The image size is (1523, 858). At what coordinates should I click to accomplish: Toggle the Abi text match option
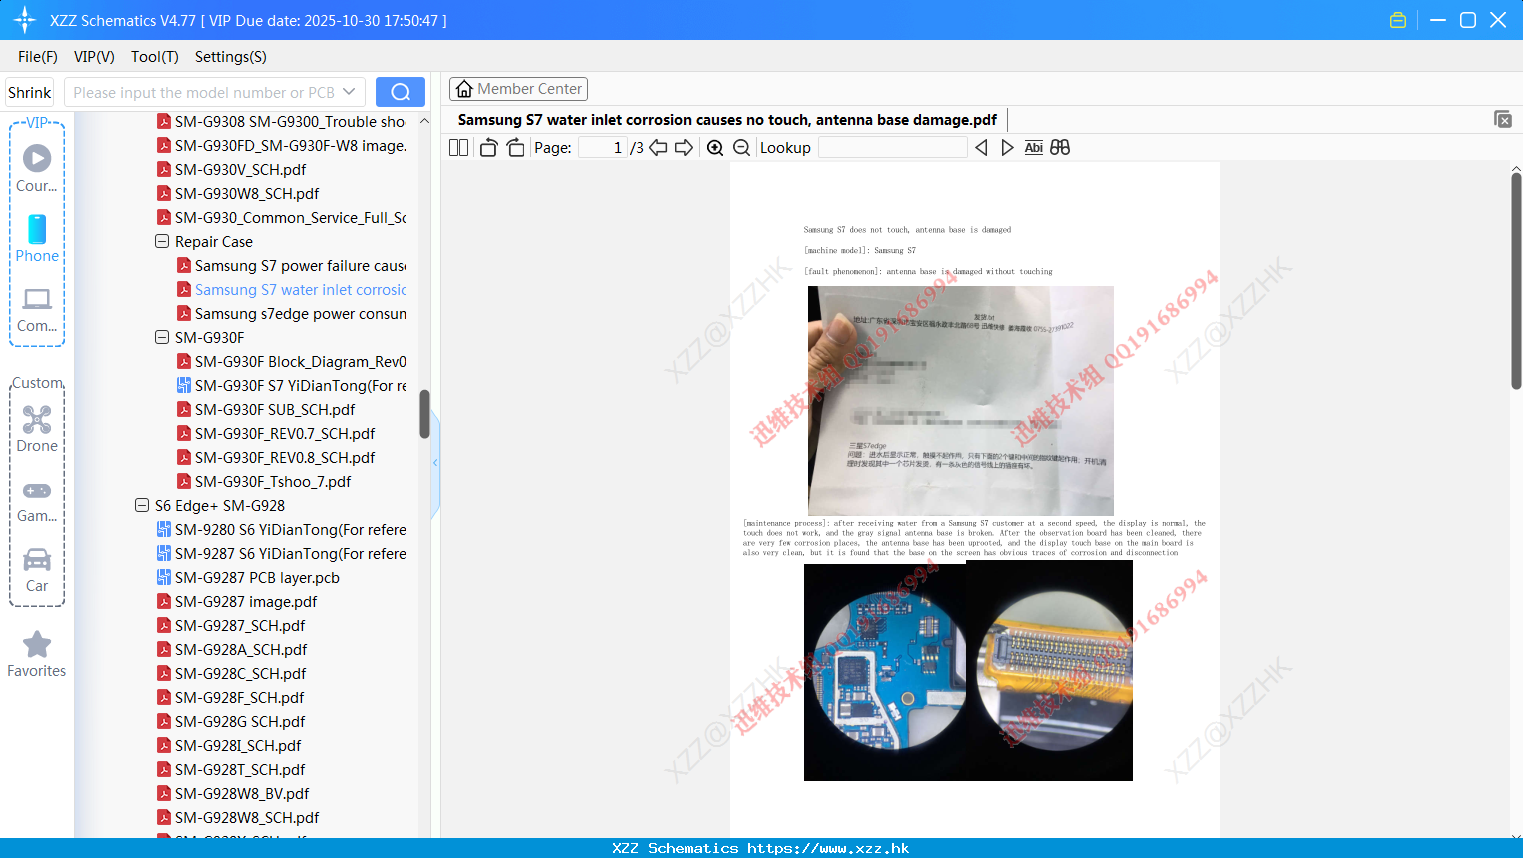tap(1033, 147)
